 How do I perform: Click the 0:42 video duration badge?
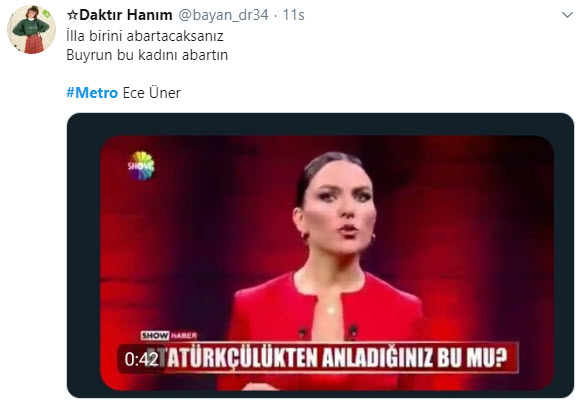click(x=142, y=359)
